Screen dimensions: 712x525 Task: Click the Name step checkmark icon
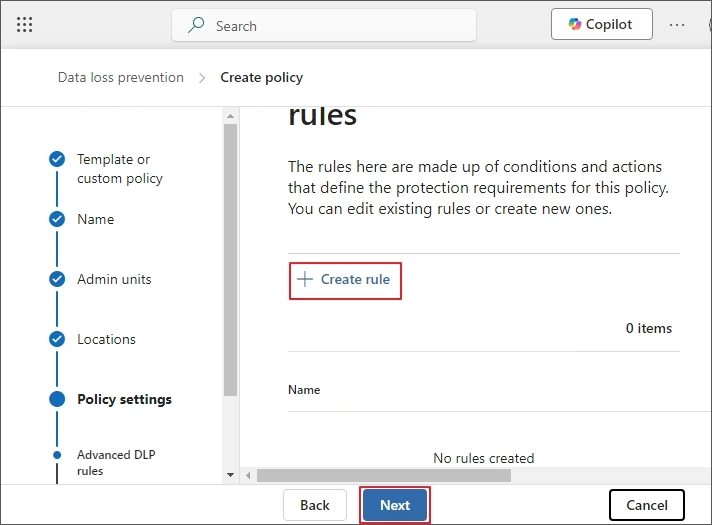click(x=57, y=219)
